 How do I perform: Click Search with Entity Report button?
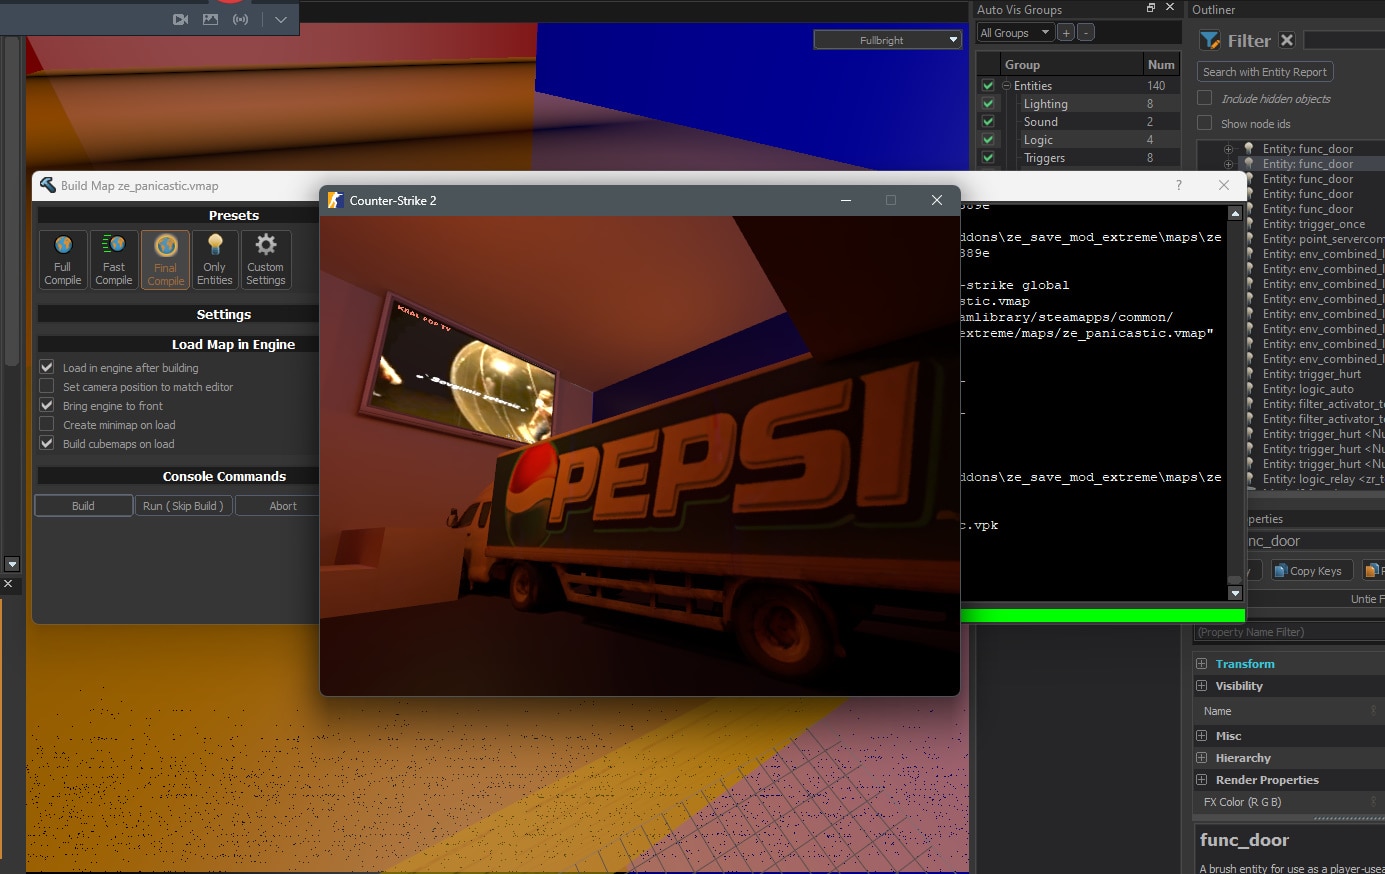[1265, 72]
